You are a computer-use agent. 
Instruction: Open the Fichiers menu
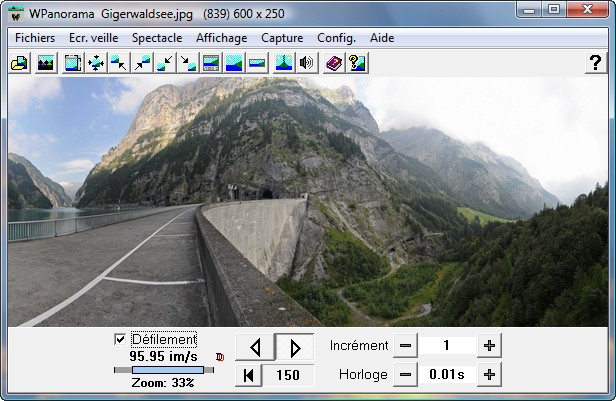[x=35, y=38]
